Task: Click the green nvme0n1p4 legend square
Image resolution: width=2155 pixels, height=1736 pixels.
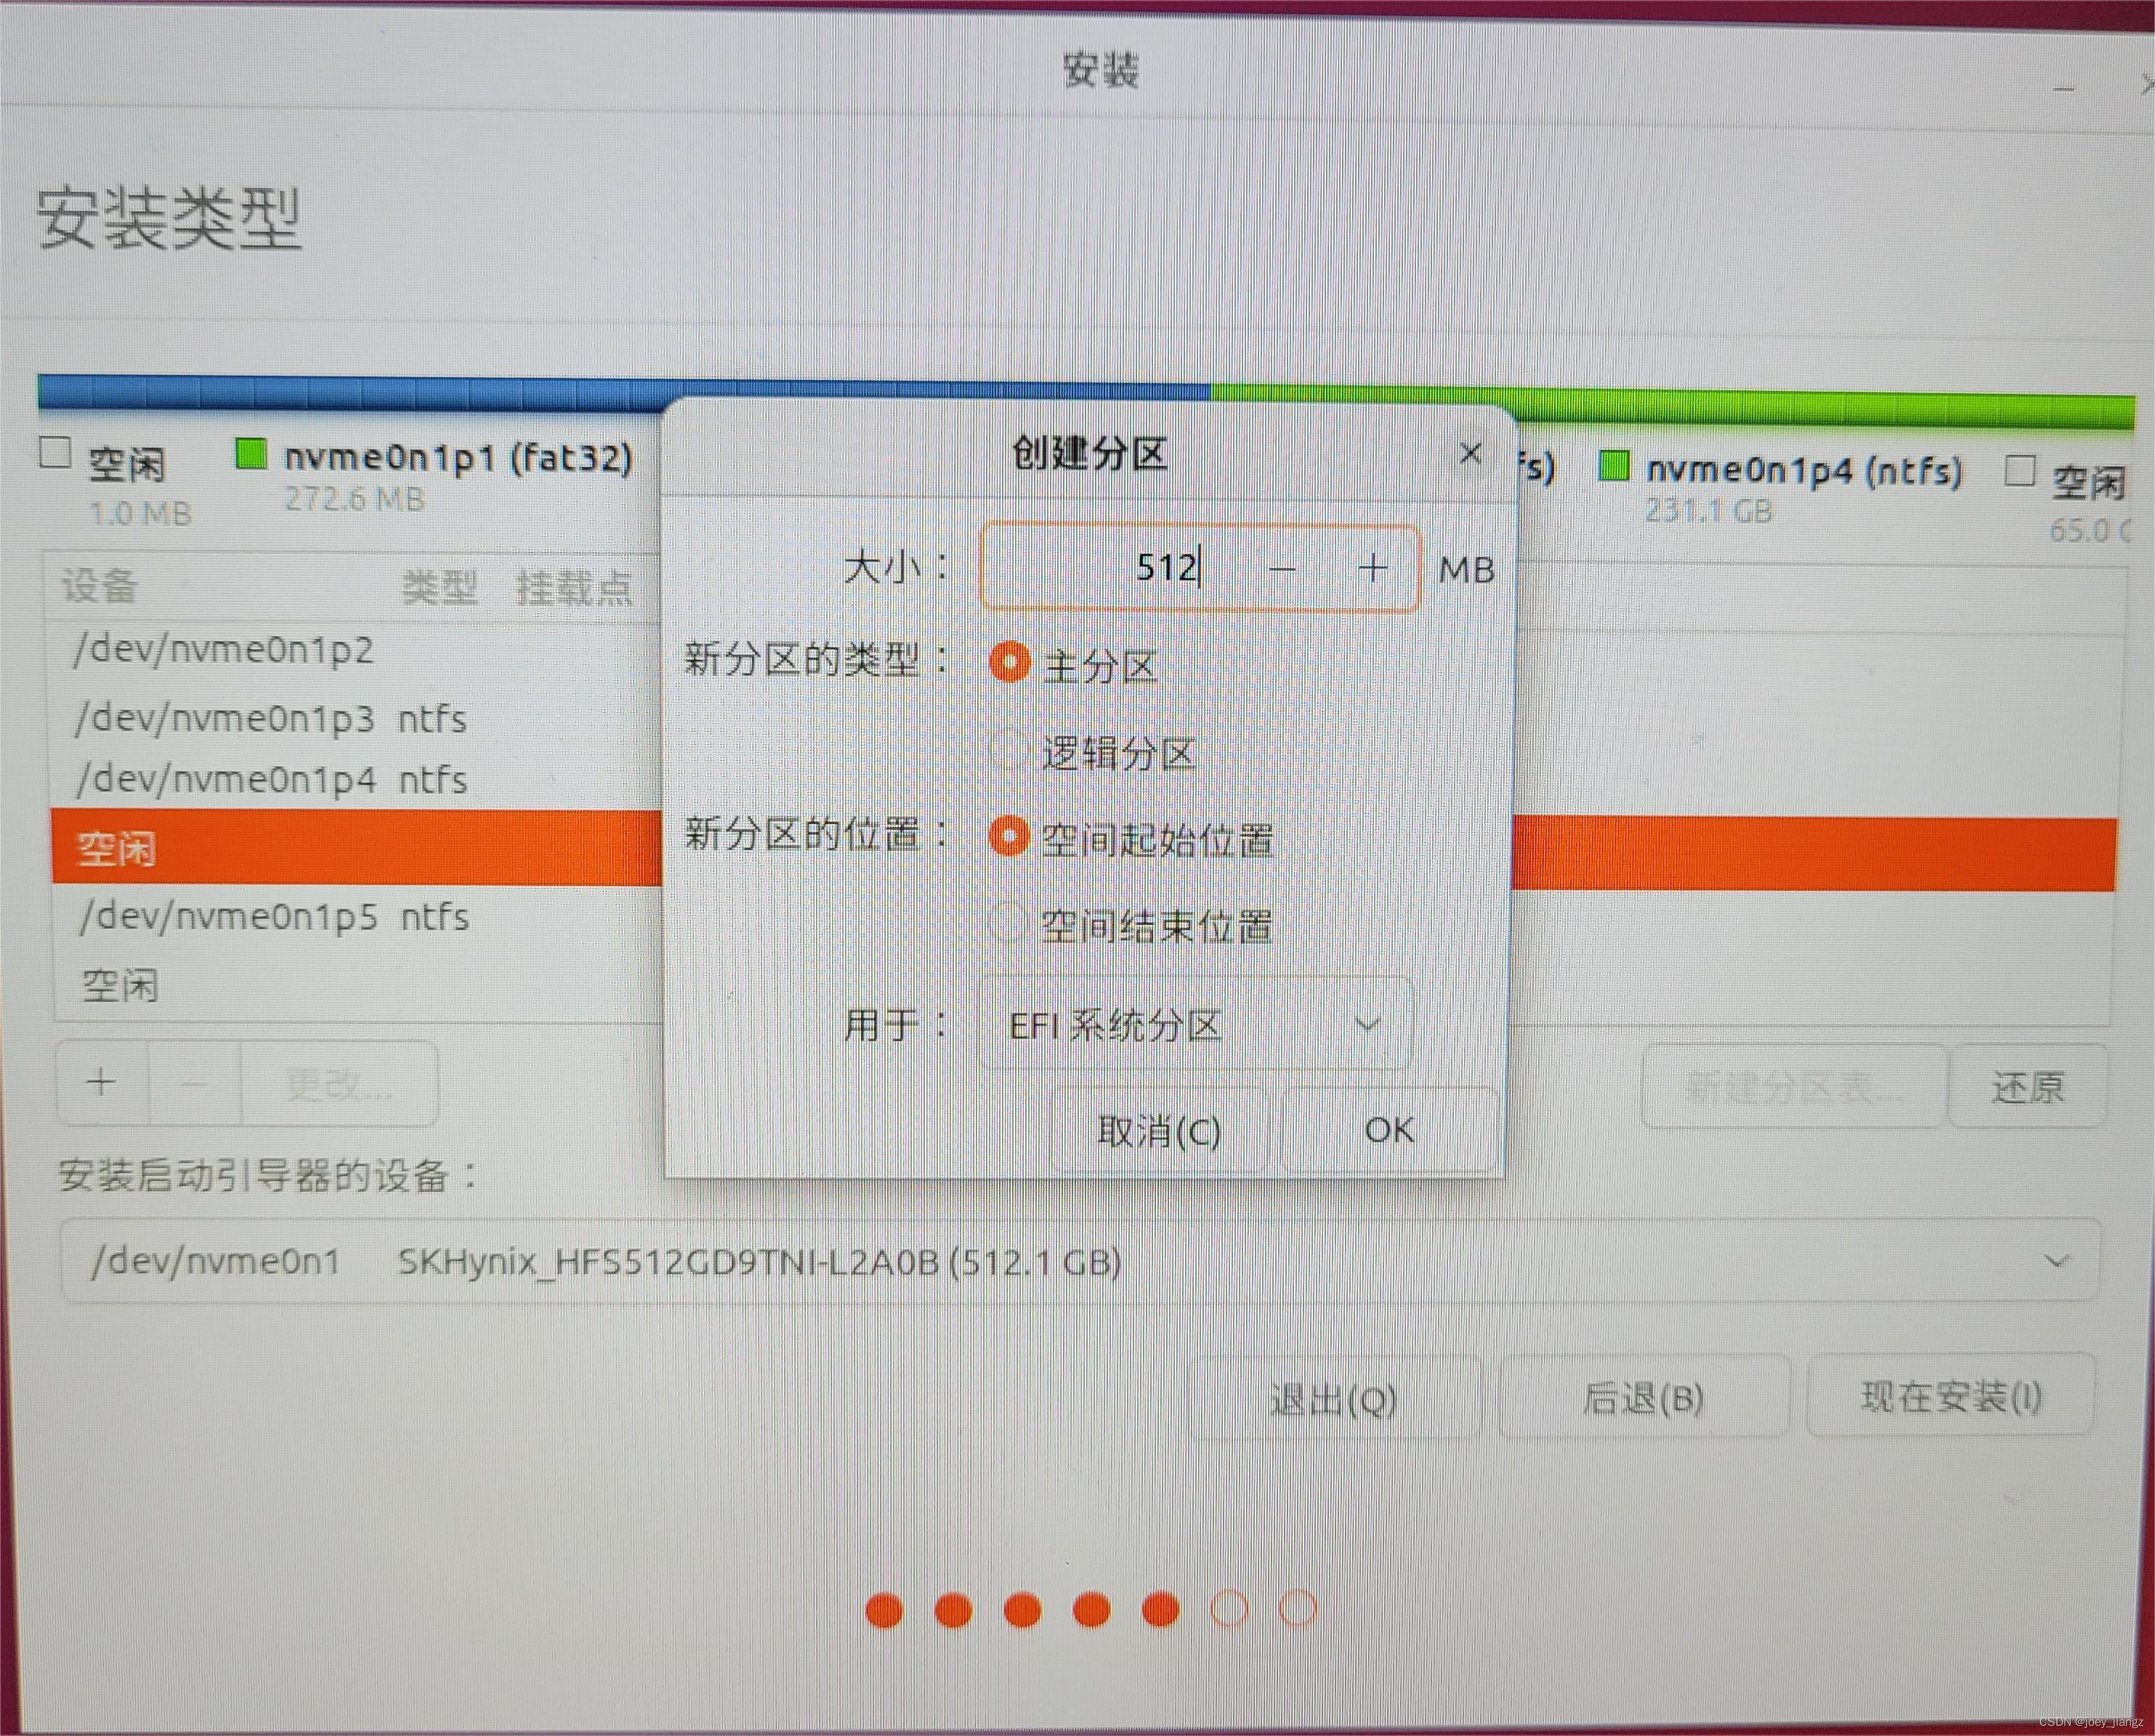Action: tap(1614, 466)
